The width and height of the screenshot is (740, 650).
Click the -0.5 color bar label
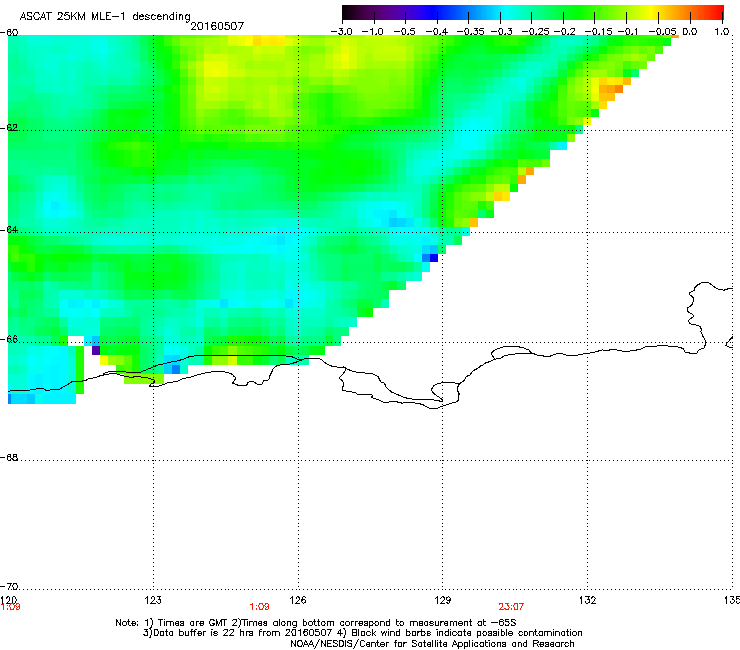click(404, 32)
